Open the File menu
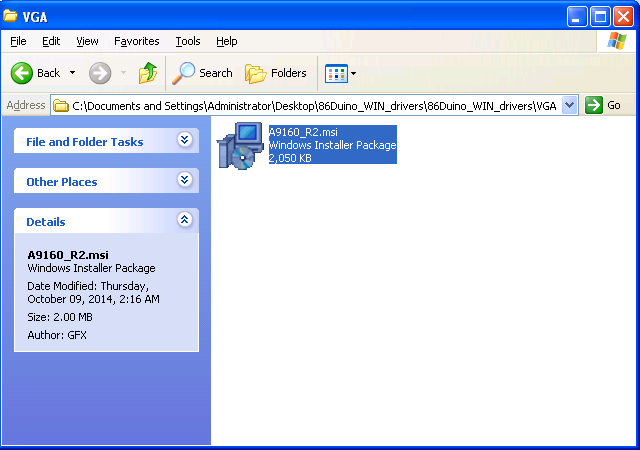The height and width of the screenshot is (450, 640). [18, 41]
